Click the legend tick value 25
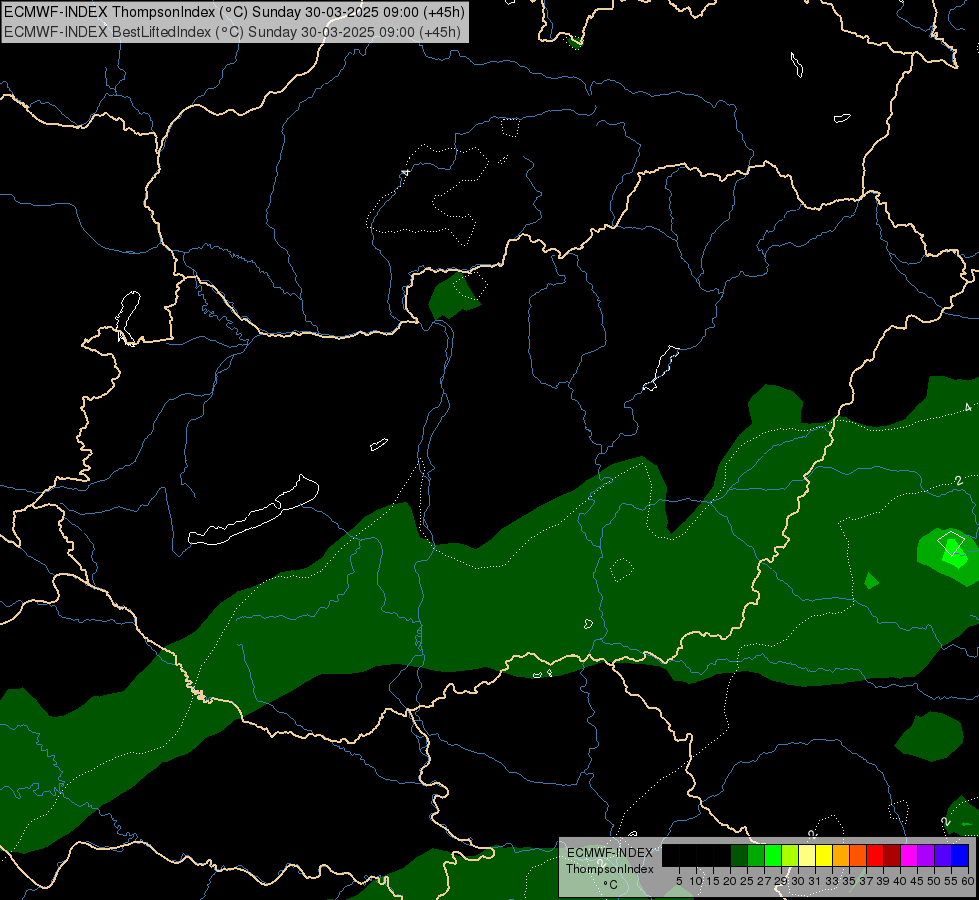 [747, 881]
